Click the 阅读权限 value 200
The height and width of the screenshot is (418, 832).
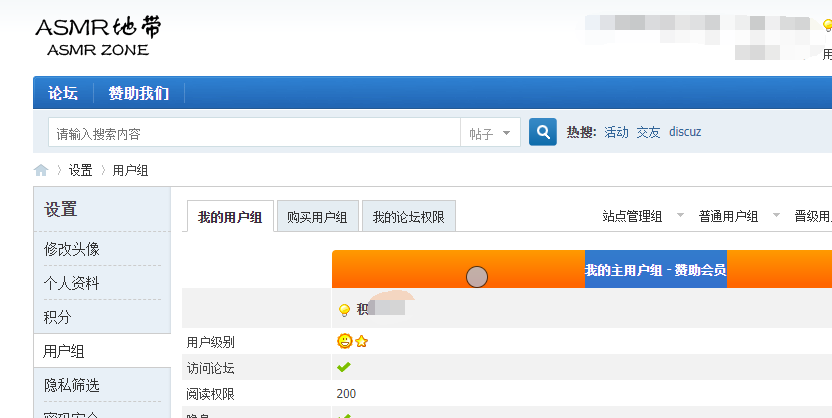click(346, 394)
